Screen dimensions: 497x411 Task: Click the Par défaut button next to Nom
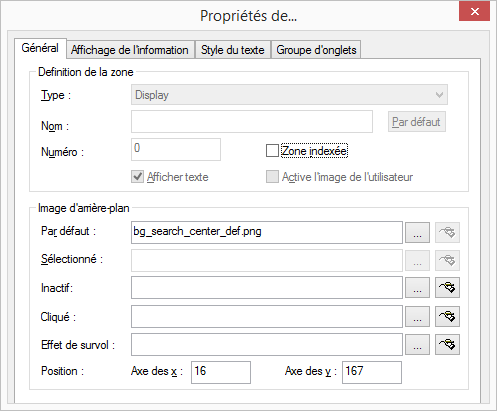click(x=417, y=122)
